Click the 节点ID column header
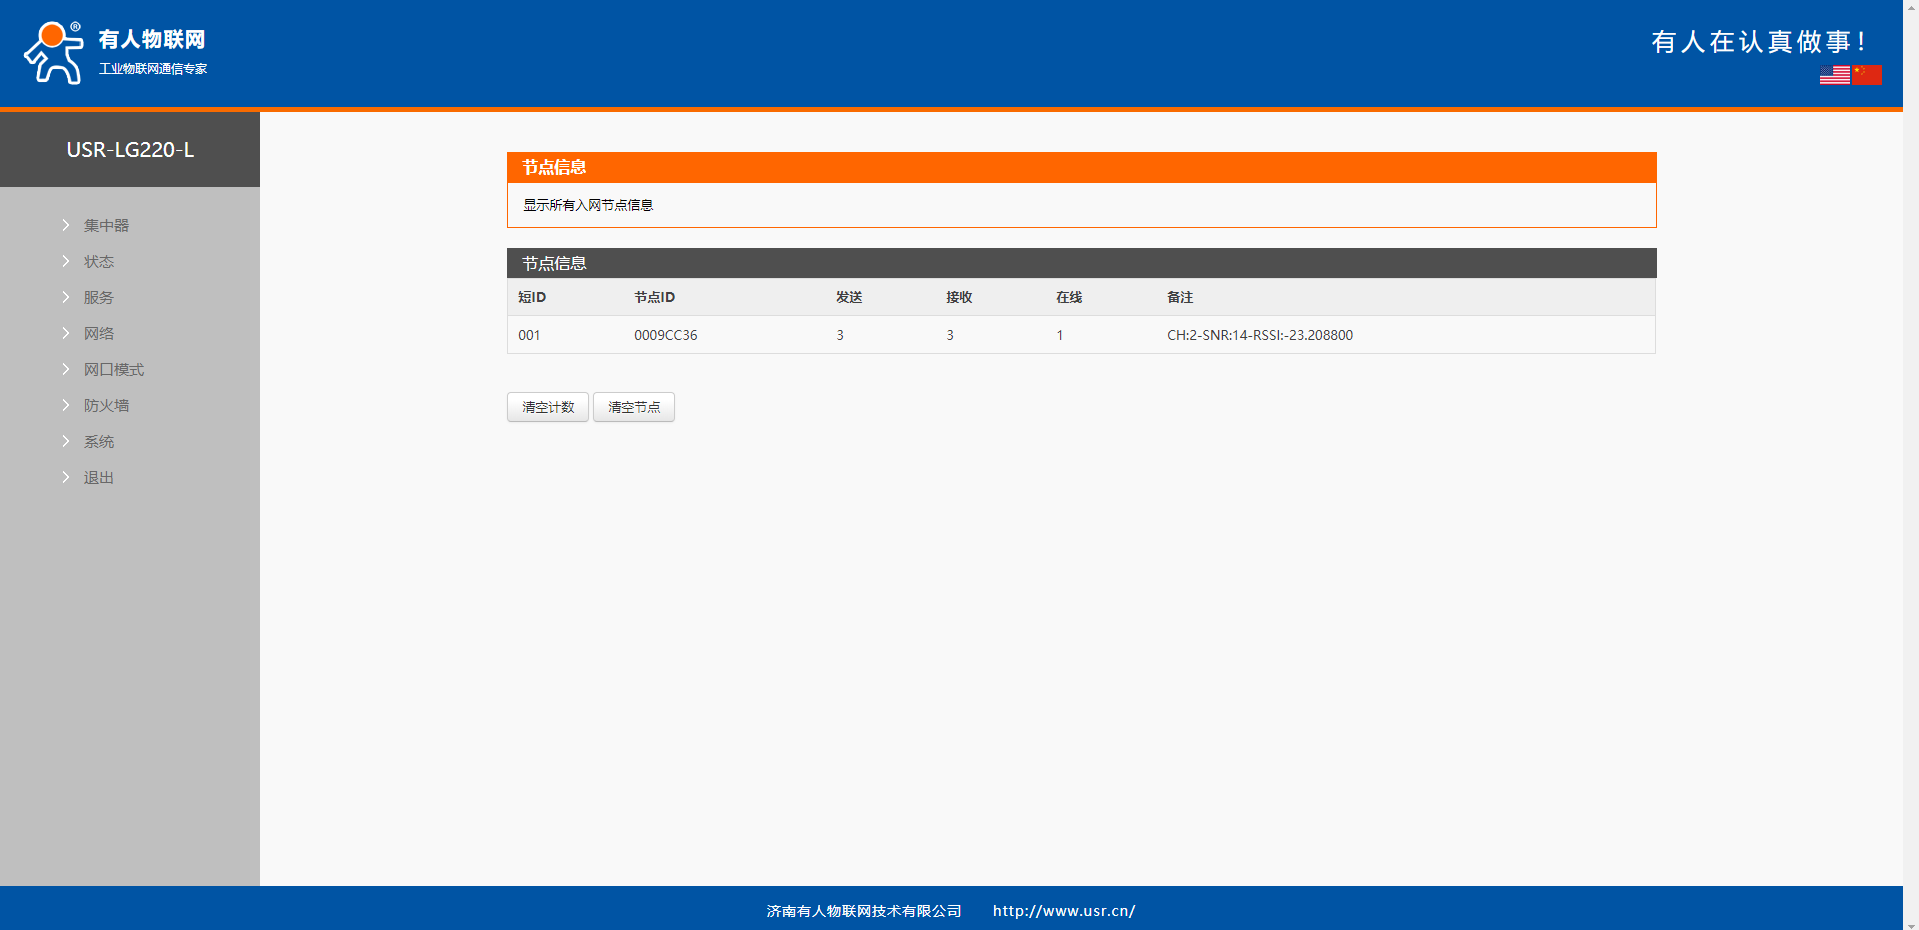The height and width of the screenshot is (930, 1919). click(654, 297)
